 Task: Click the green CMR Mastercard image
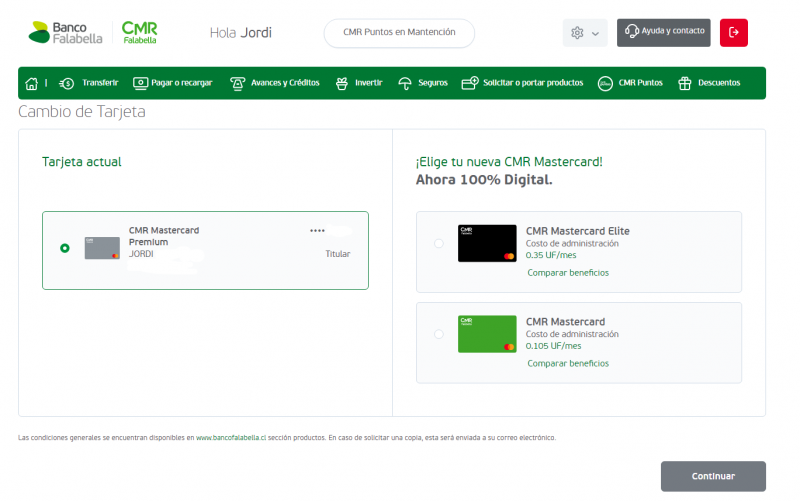pyautogui.click(x=487, y=334)
